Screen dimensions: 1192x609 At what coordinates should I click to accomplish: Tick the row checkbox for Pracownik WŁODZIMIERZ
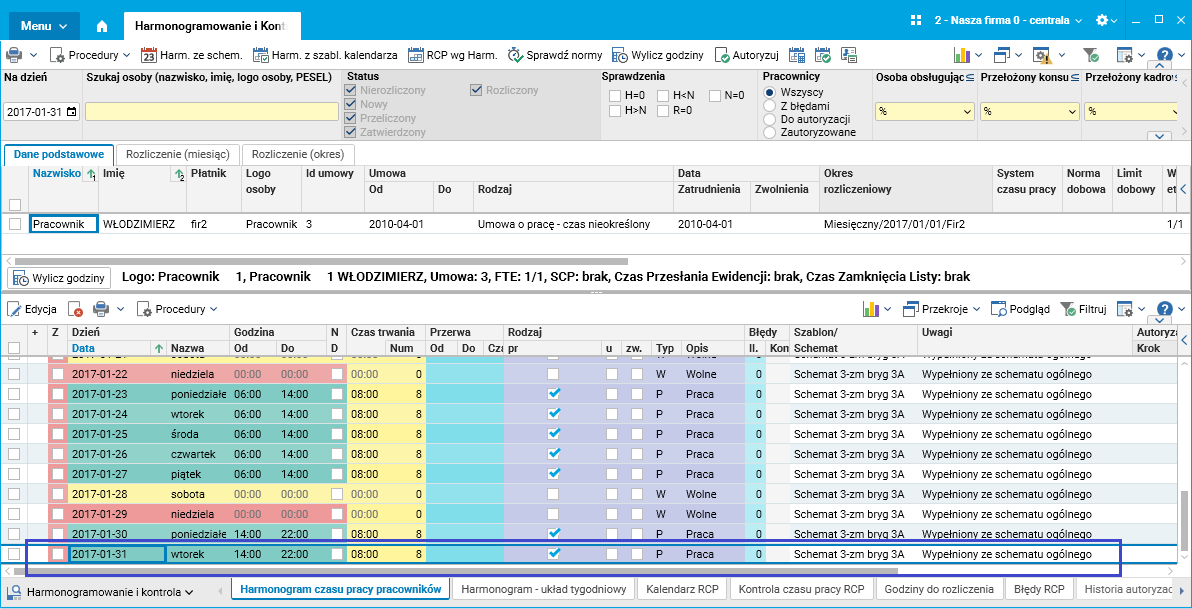15,225
